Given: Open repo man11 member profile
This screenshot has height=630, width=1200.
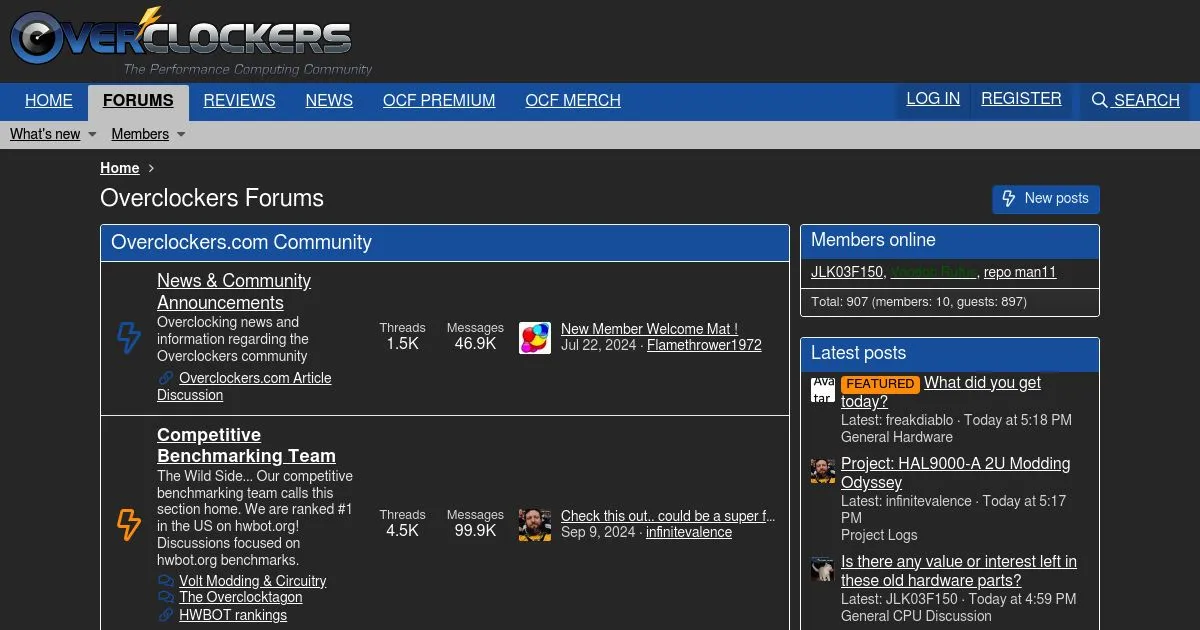Looking at the screenshot, I should coord(1020,272).
